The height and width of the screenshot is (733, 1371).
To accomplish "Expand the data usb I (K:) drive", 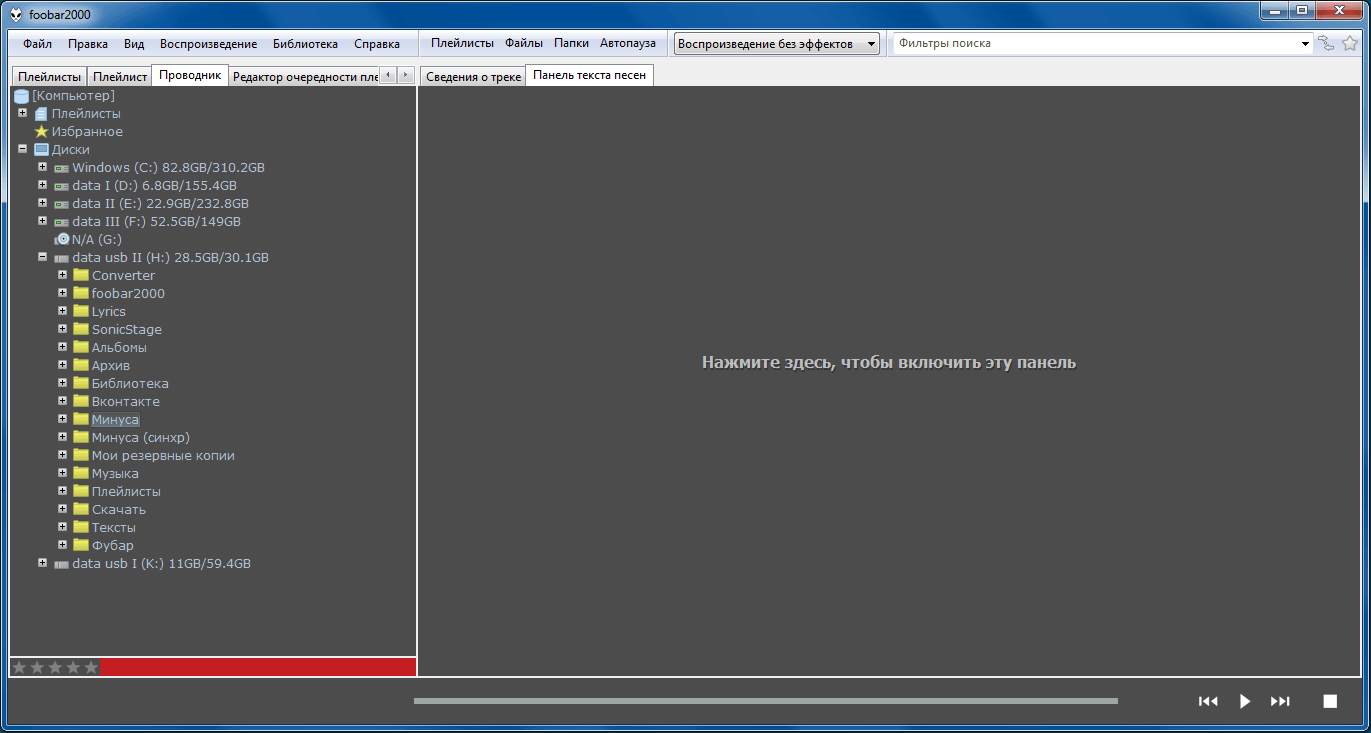I will pos(42,563).
